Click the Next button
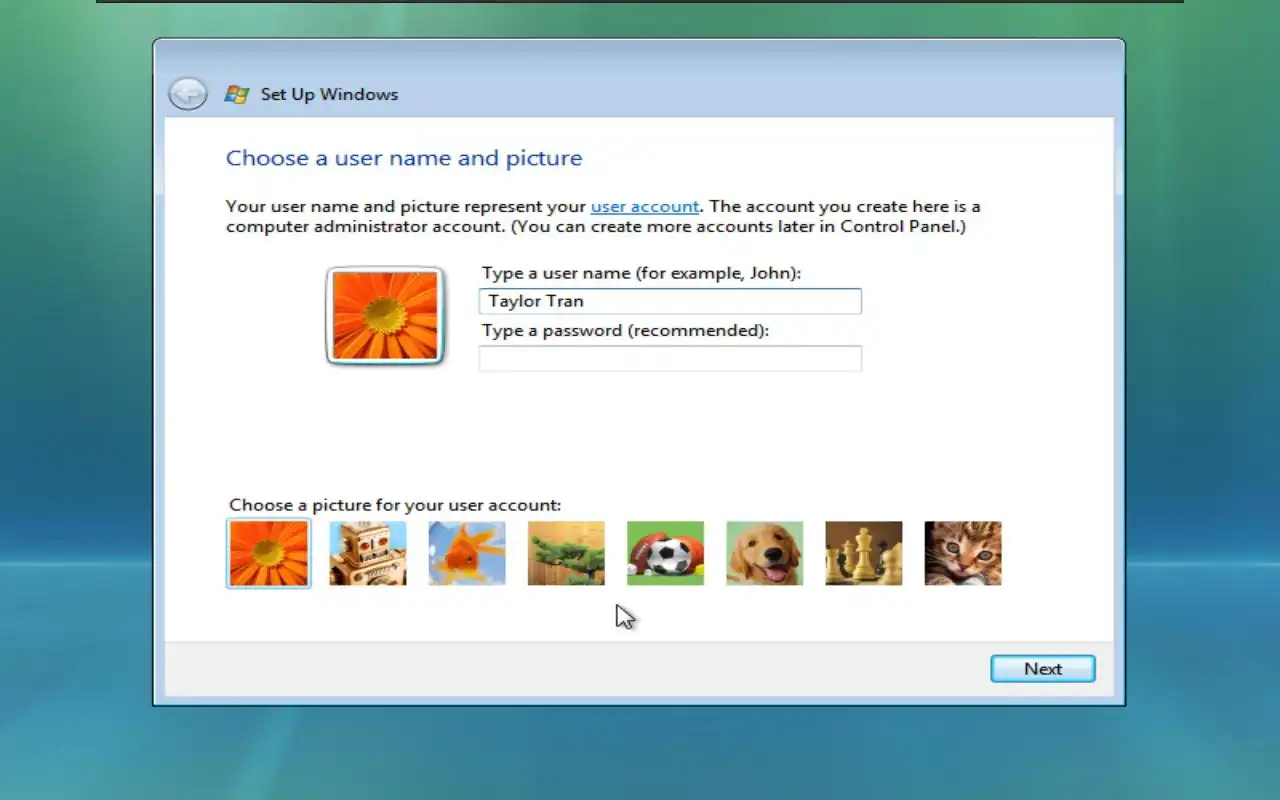This screenshot has height=800, width=1280. (1043, 669)
